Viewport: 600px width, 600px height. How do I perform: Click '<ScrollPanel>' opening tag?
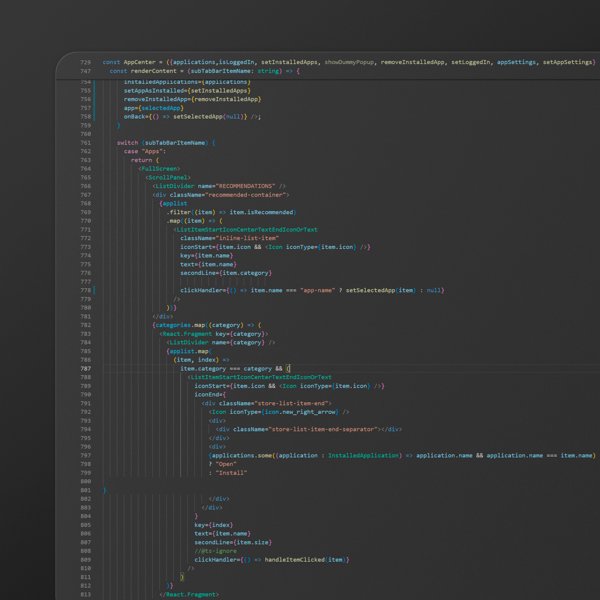click(168, 178)
